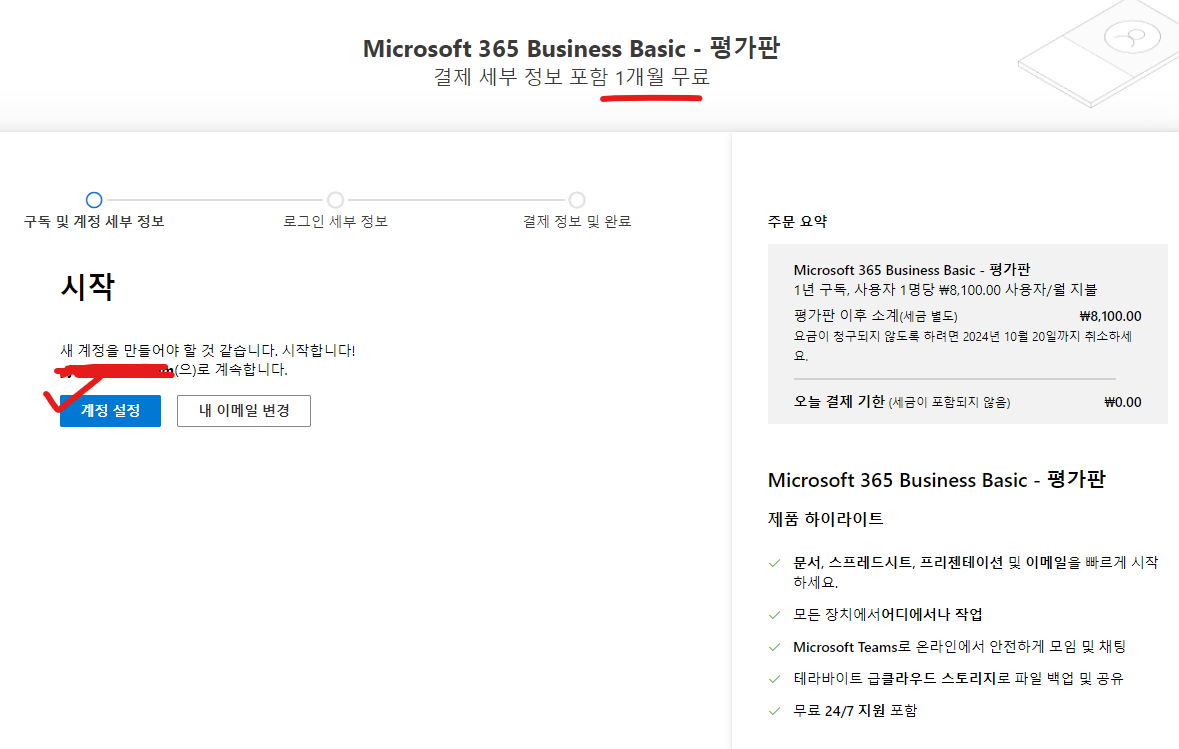Click 결제 세부 정보 포함 1개월 무료 subtitle

click(x=571, y=77)
